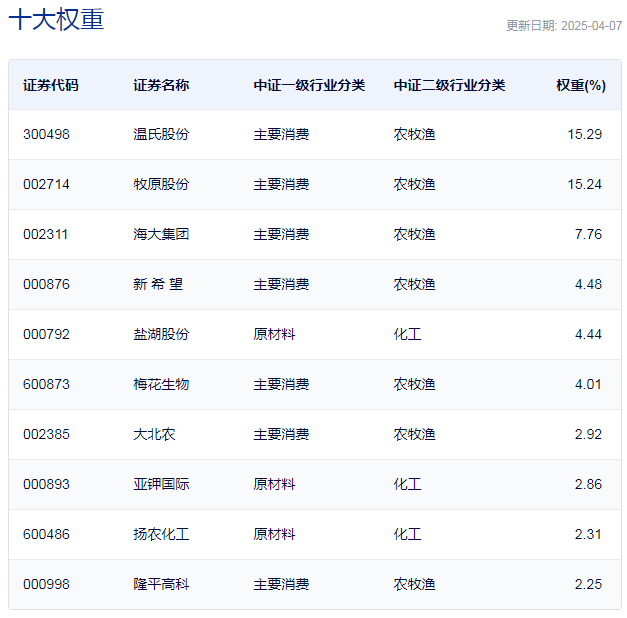
Task: Select the 中证一级行业分类 column header
Action: (309, 85)
